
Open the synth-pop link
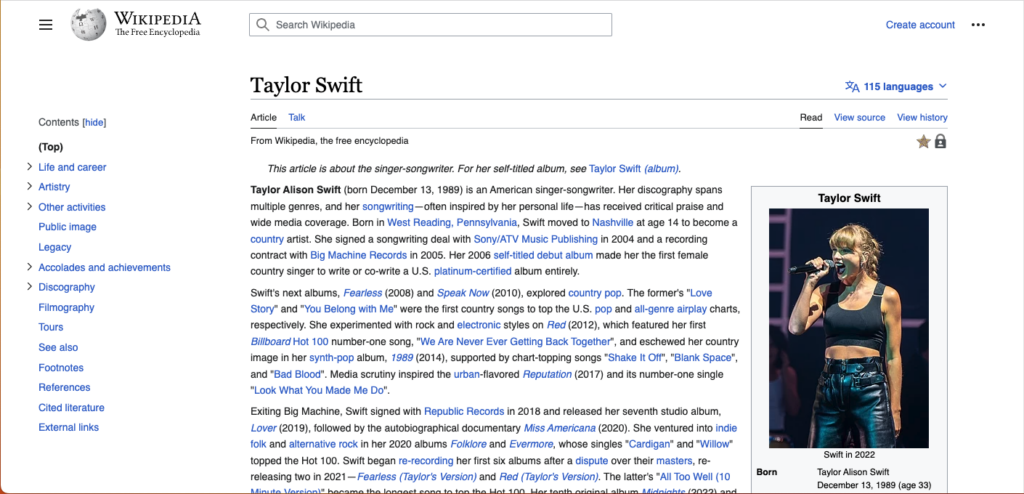coord(331,357)
